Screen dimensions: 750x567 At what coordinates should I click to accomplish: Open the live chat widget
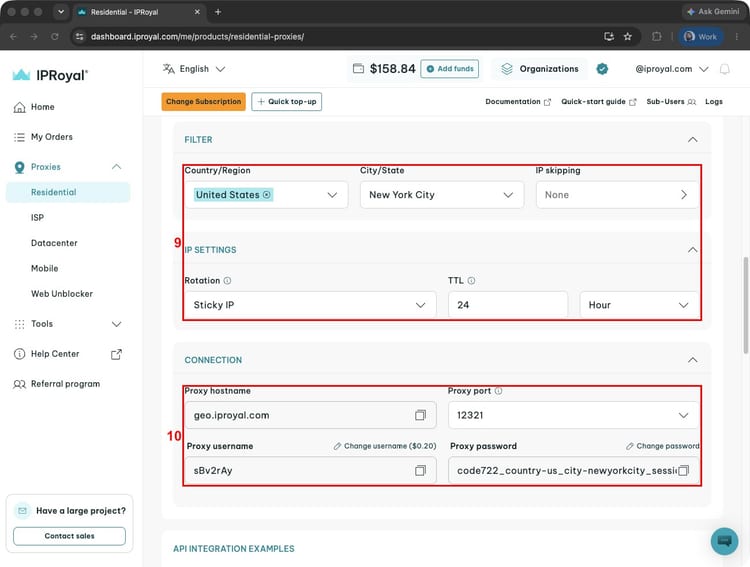pyautogui.click(x=724, y=541)
